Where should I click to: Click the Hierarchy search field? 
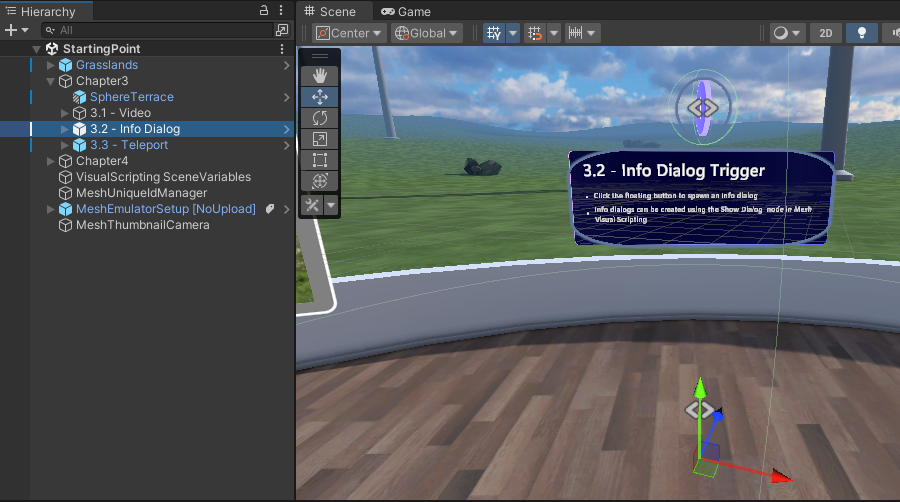pos(160,30)
